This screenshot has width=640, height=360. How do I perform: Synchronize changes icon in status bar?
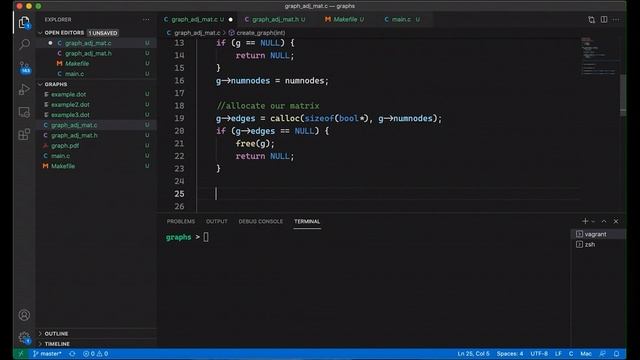[x=72, y=353]
